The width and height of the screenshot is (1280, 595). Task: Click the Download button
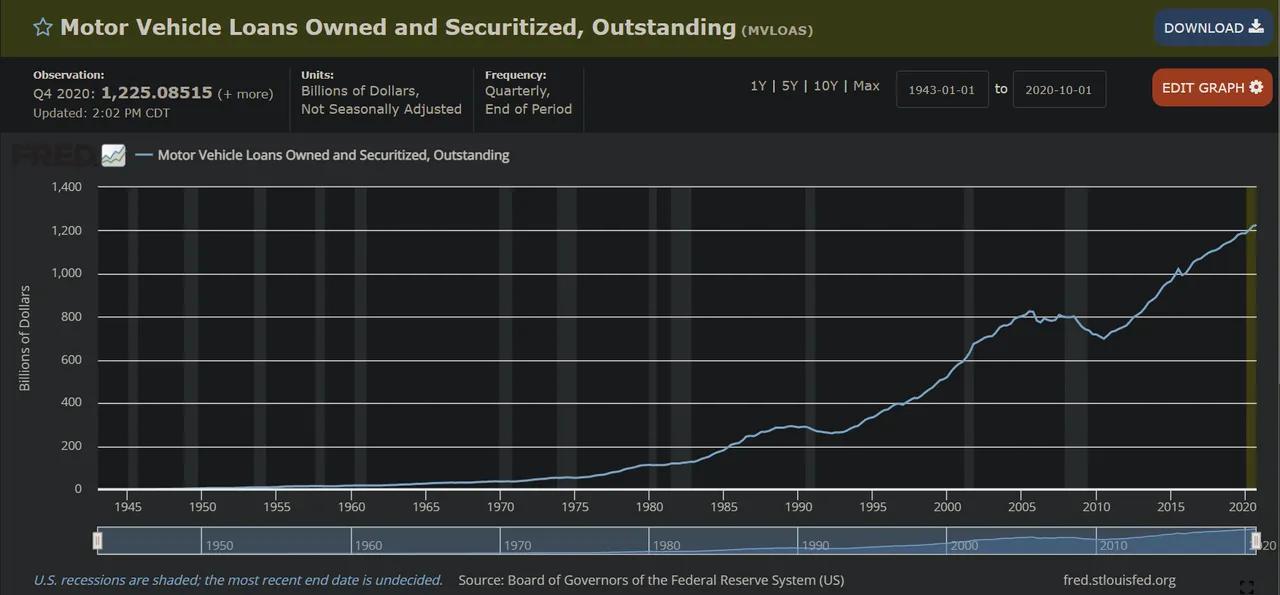(1214, 28)
